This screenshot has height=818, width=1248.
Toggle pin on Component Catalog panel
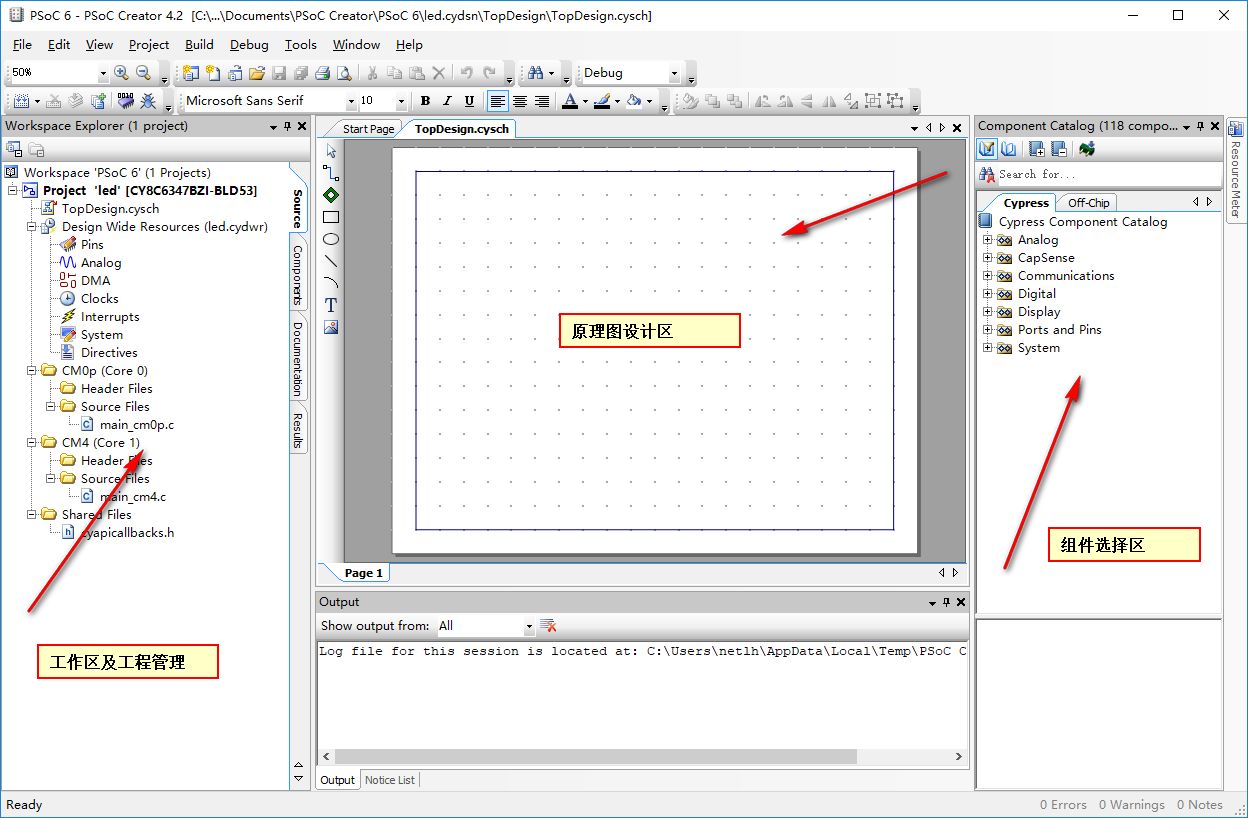(1201, 126)
